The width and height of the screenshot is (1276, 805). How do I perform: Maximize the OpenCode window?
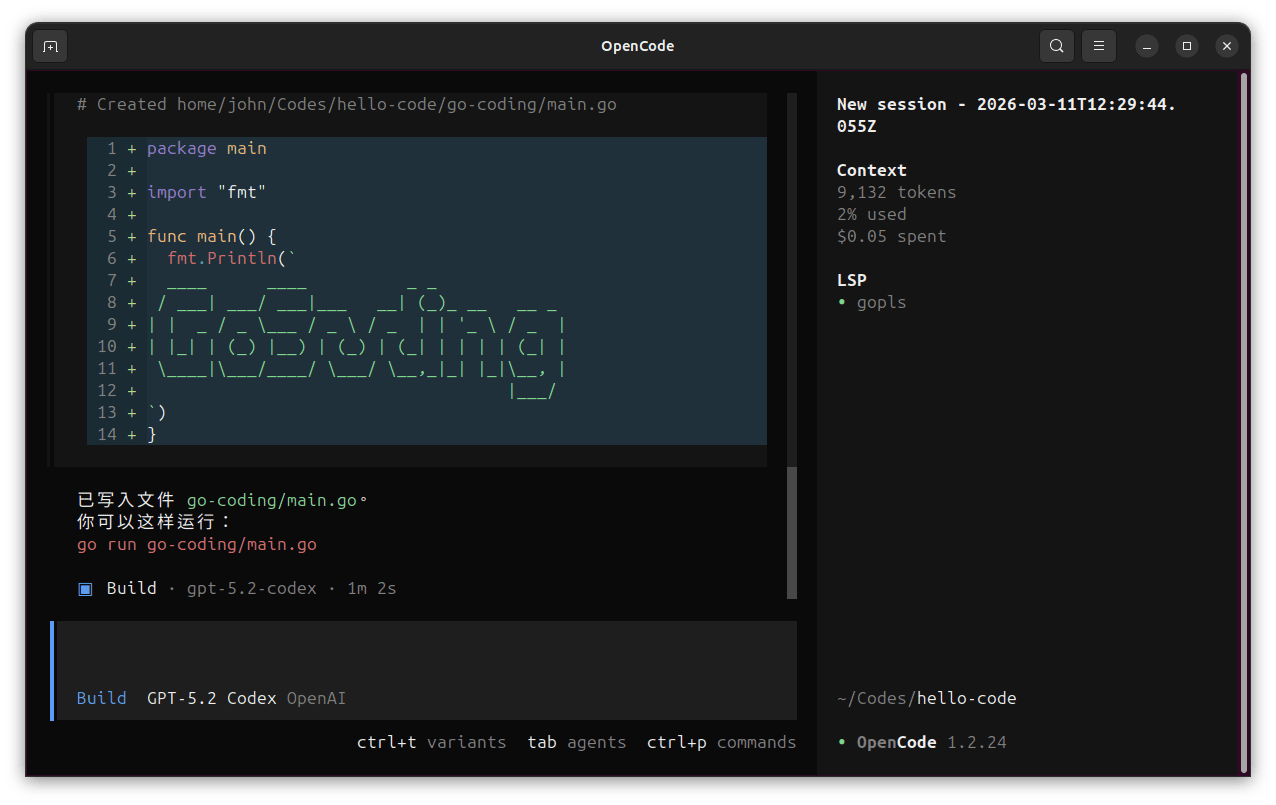(1187, 46)
